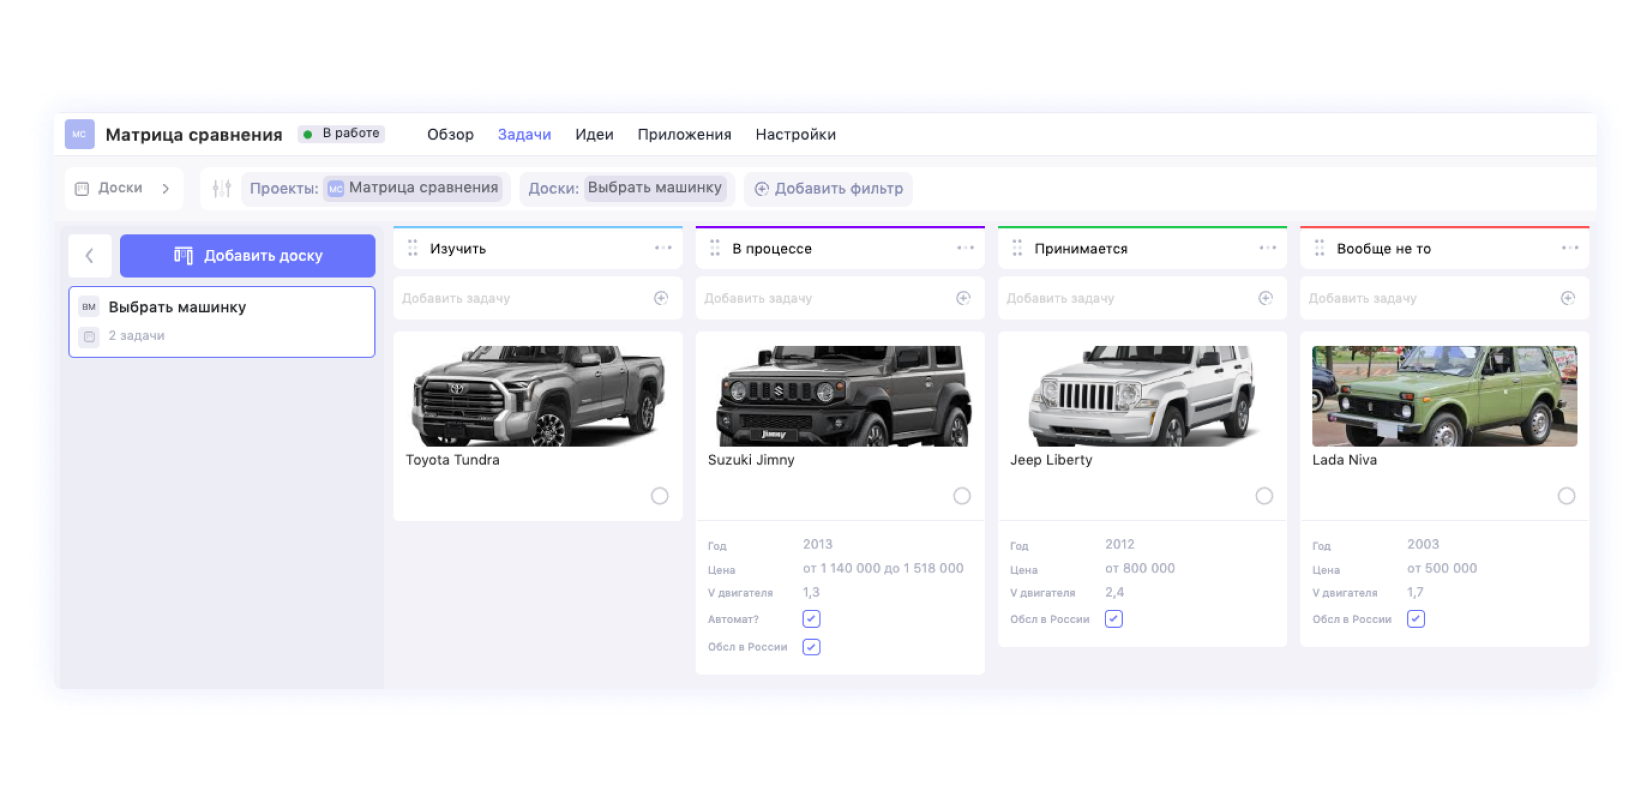This screenshot has height=800, width=1650.
Task: Click add-task plus icon in В процессе column
Action: 963,298
